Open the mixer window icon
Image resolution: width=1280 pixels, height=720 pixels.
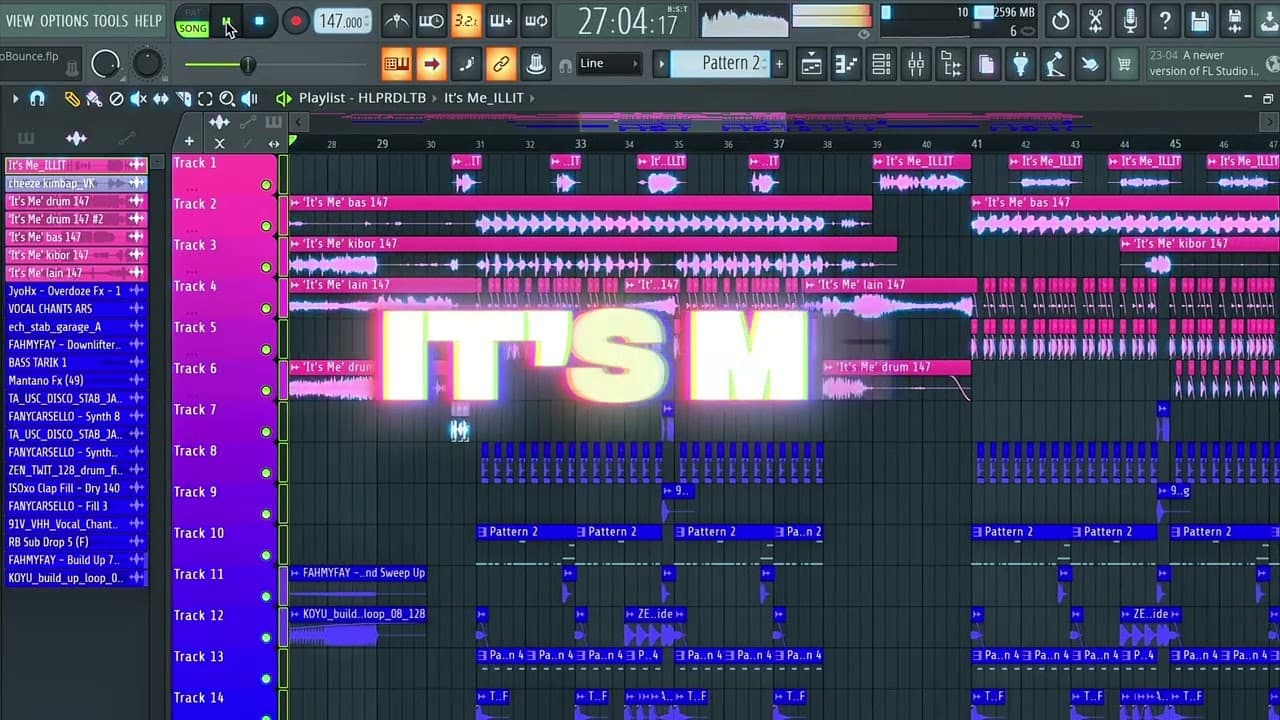coord(916,65)
